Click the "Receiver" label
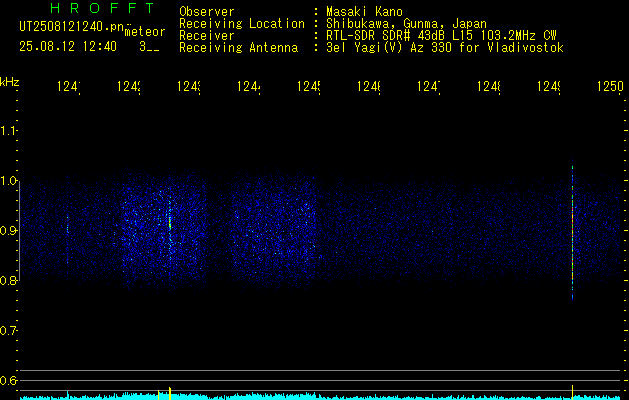Viewport: 629px width, 400px height. coord(207,36)
